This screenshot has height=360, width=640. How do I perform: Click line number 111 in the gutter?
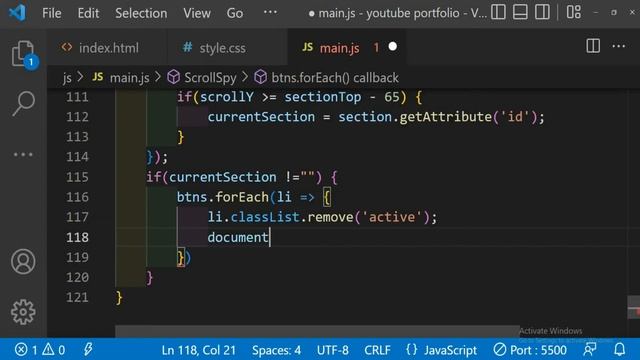click(77, 97)
